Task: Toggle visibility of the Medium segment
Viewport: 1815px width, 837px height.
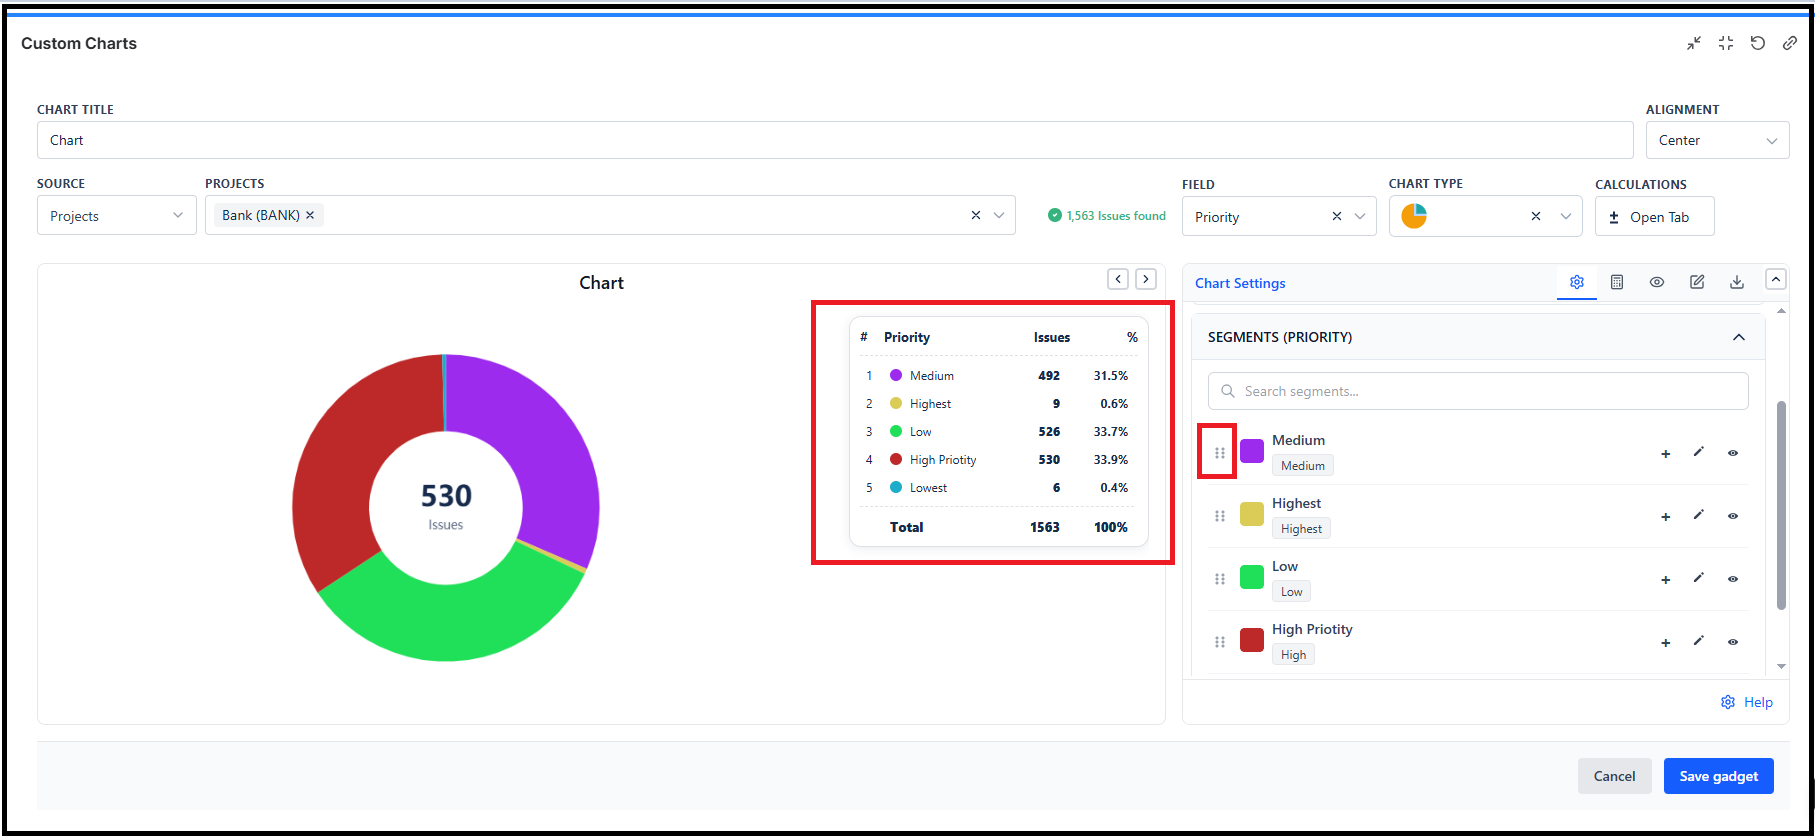Action: (1733, 453)
